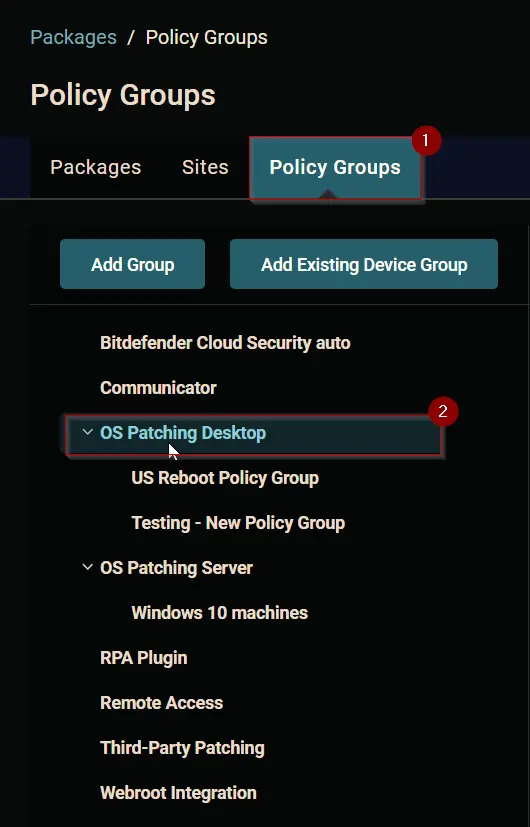The image size is (530, 827).
Task: Collapse the OS Patching Server chevron
Action: (88, 568)
